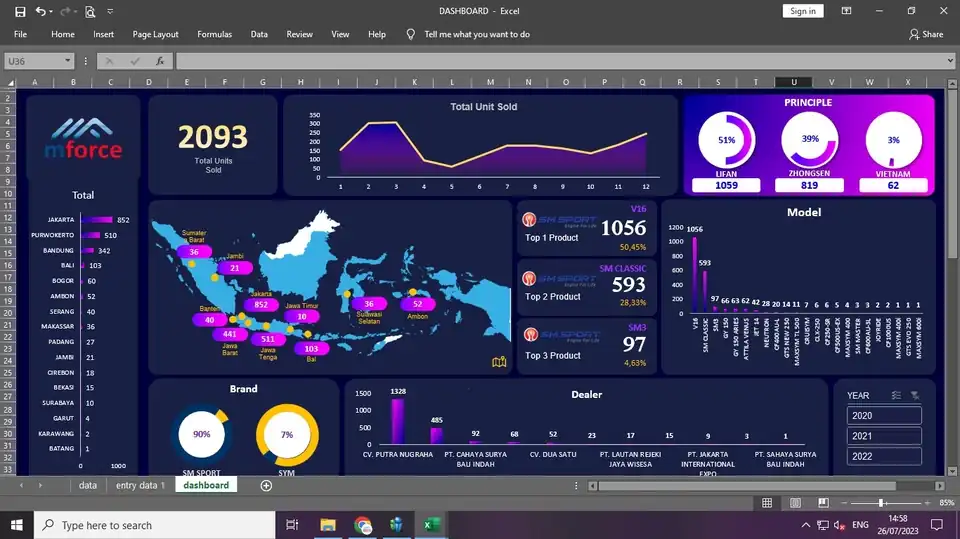
Task: Switch to Page Layout view in the status bar
Action: tap(795, 503)
